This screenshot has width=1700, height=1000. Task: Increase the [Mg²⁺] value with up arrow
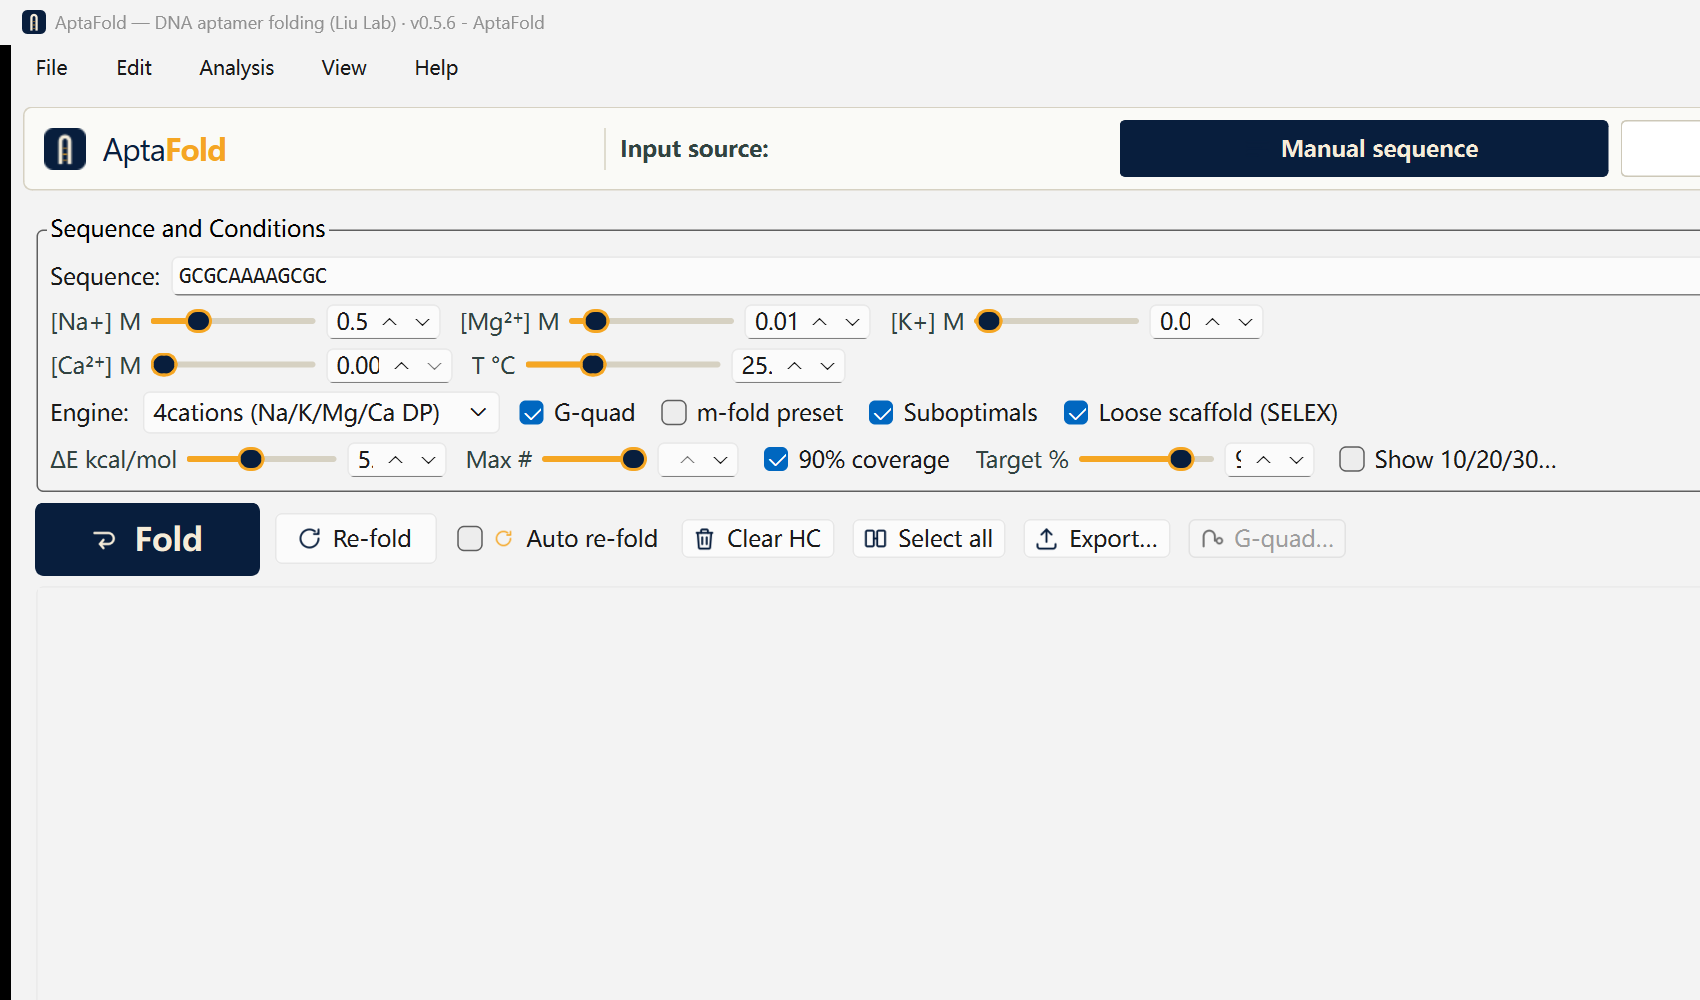[x=820, y=322]
